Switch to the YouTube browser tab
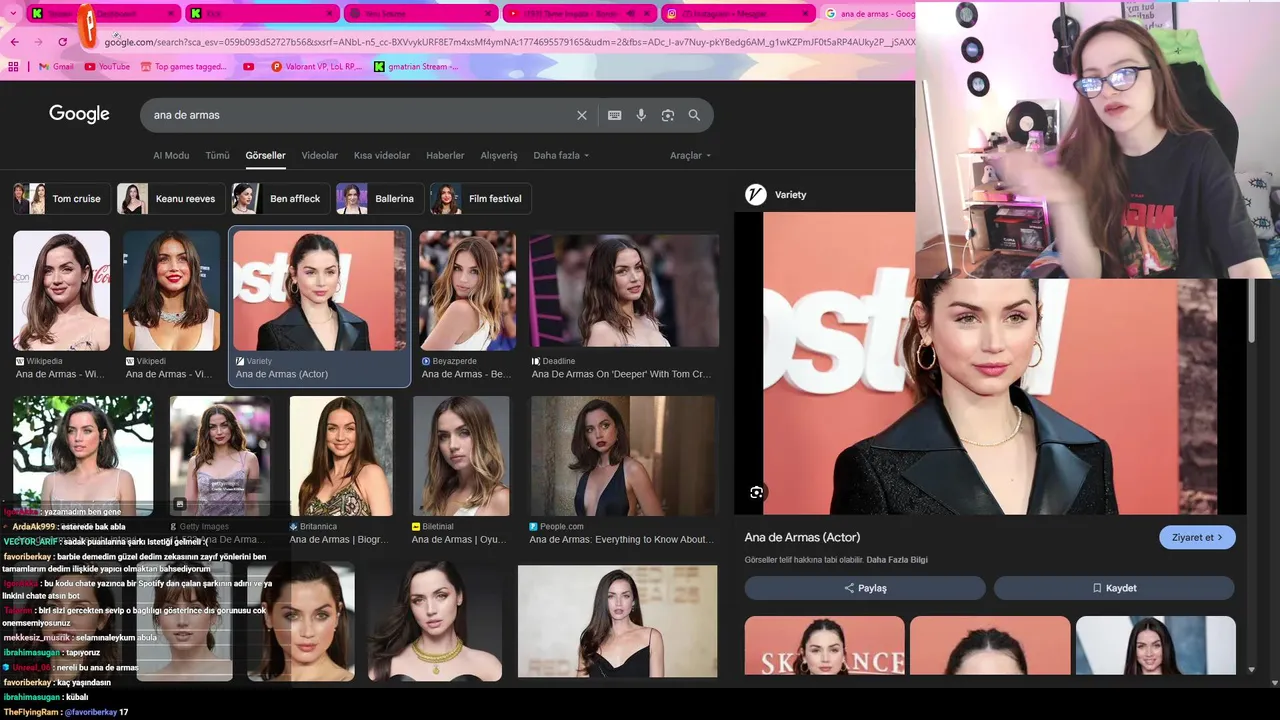The image size is (1280, 720). pyautogui.click(x=578, y=14)
